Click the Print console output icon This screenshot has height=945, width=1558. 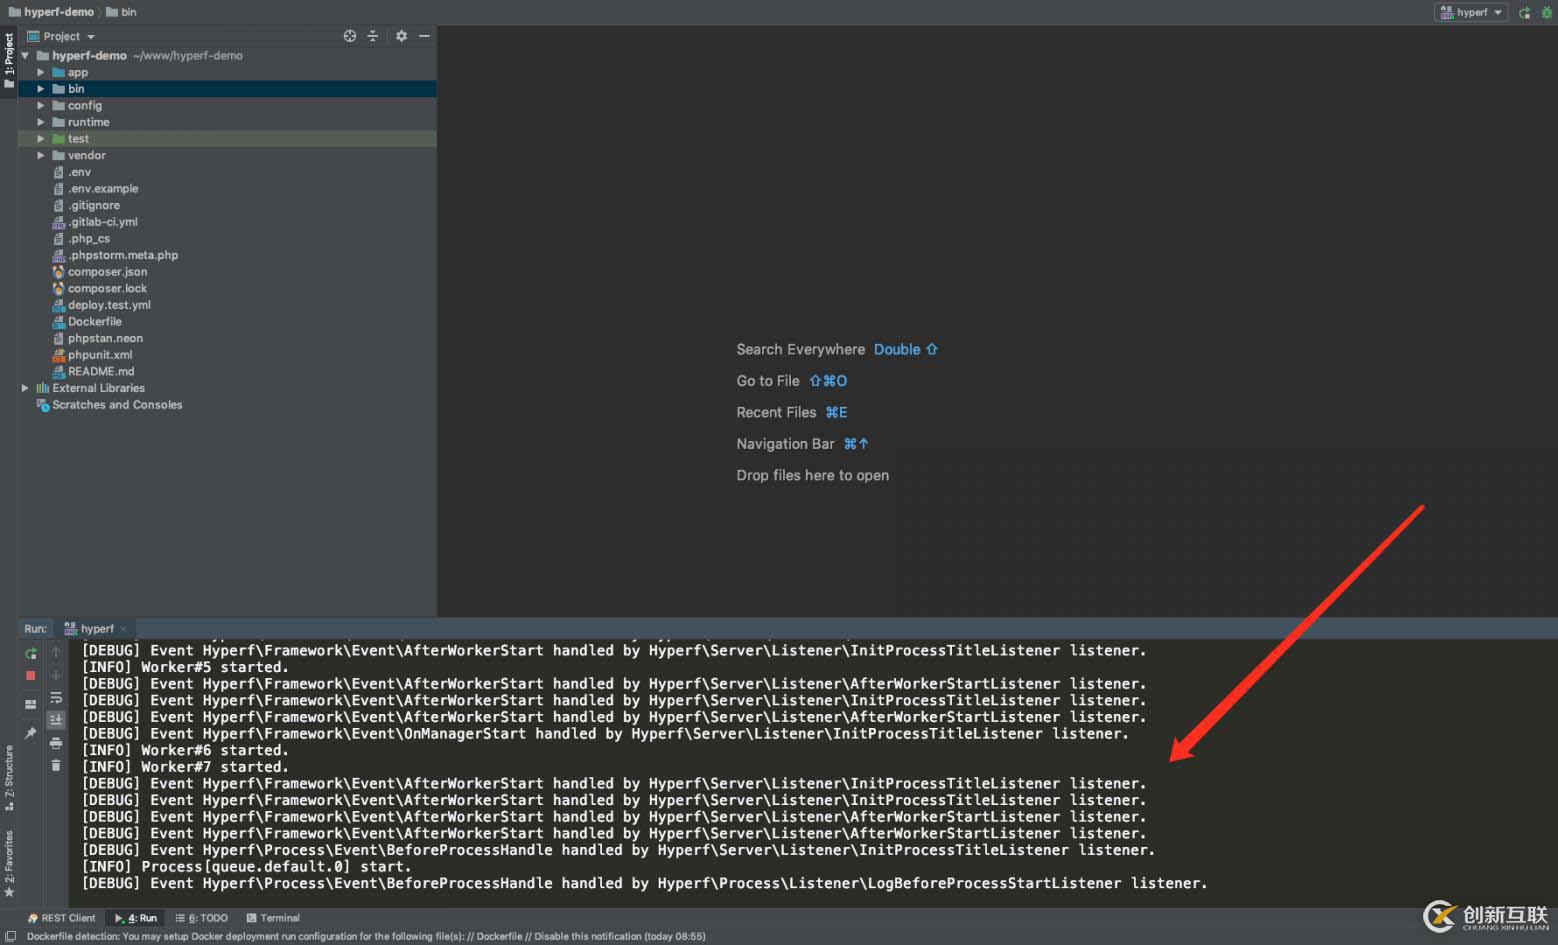[56, 743]
